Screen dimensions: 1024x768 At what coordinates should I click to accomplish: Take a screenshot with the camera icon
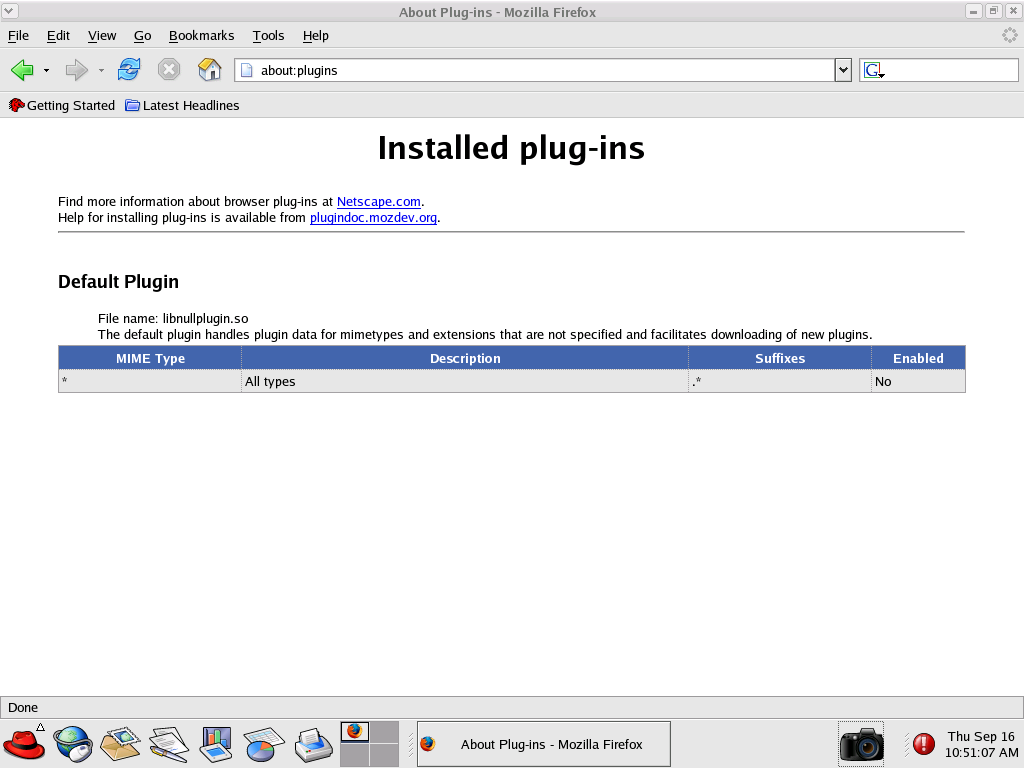pyautogui.click(x=861, y=744)
